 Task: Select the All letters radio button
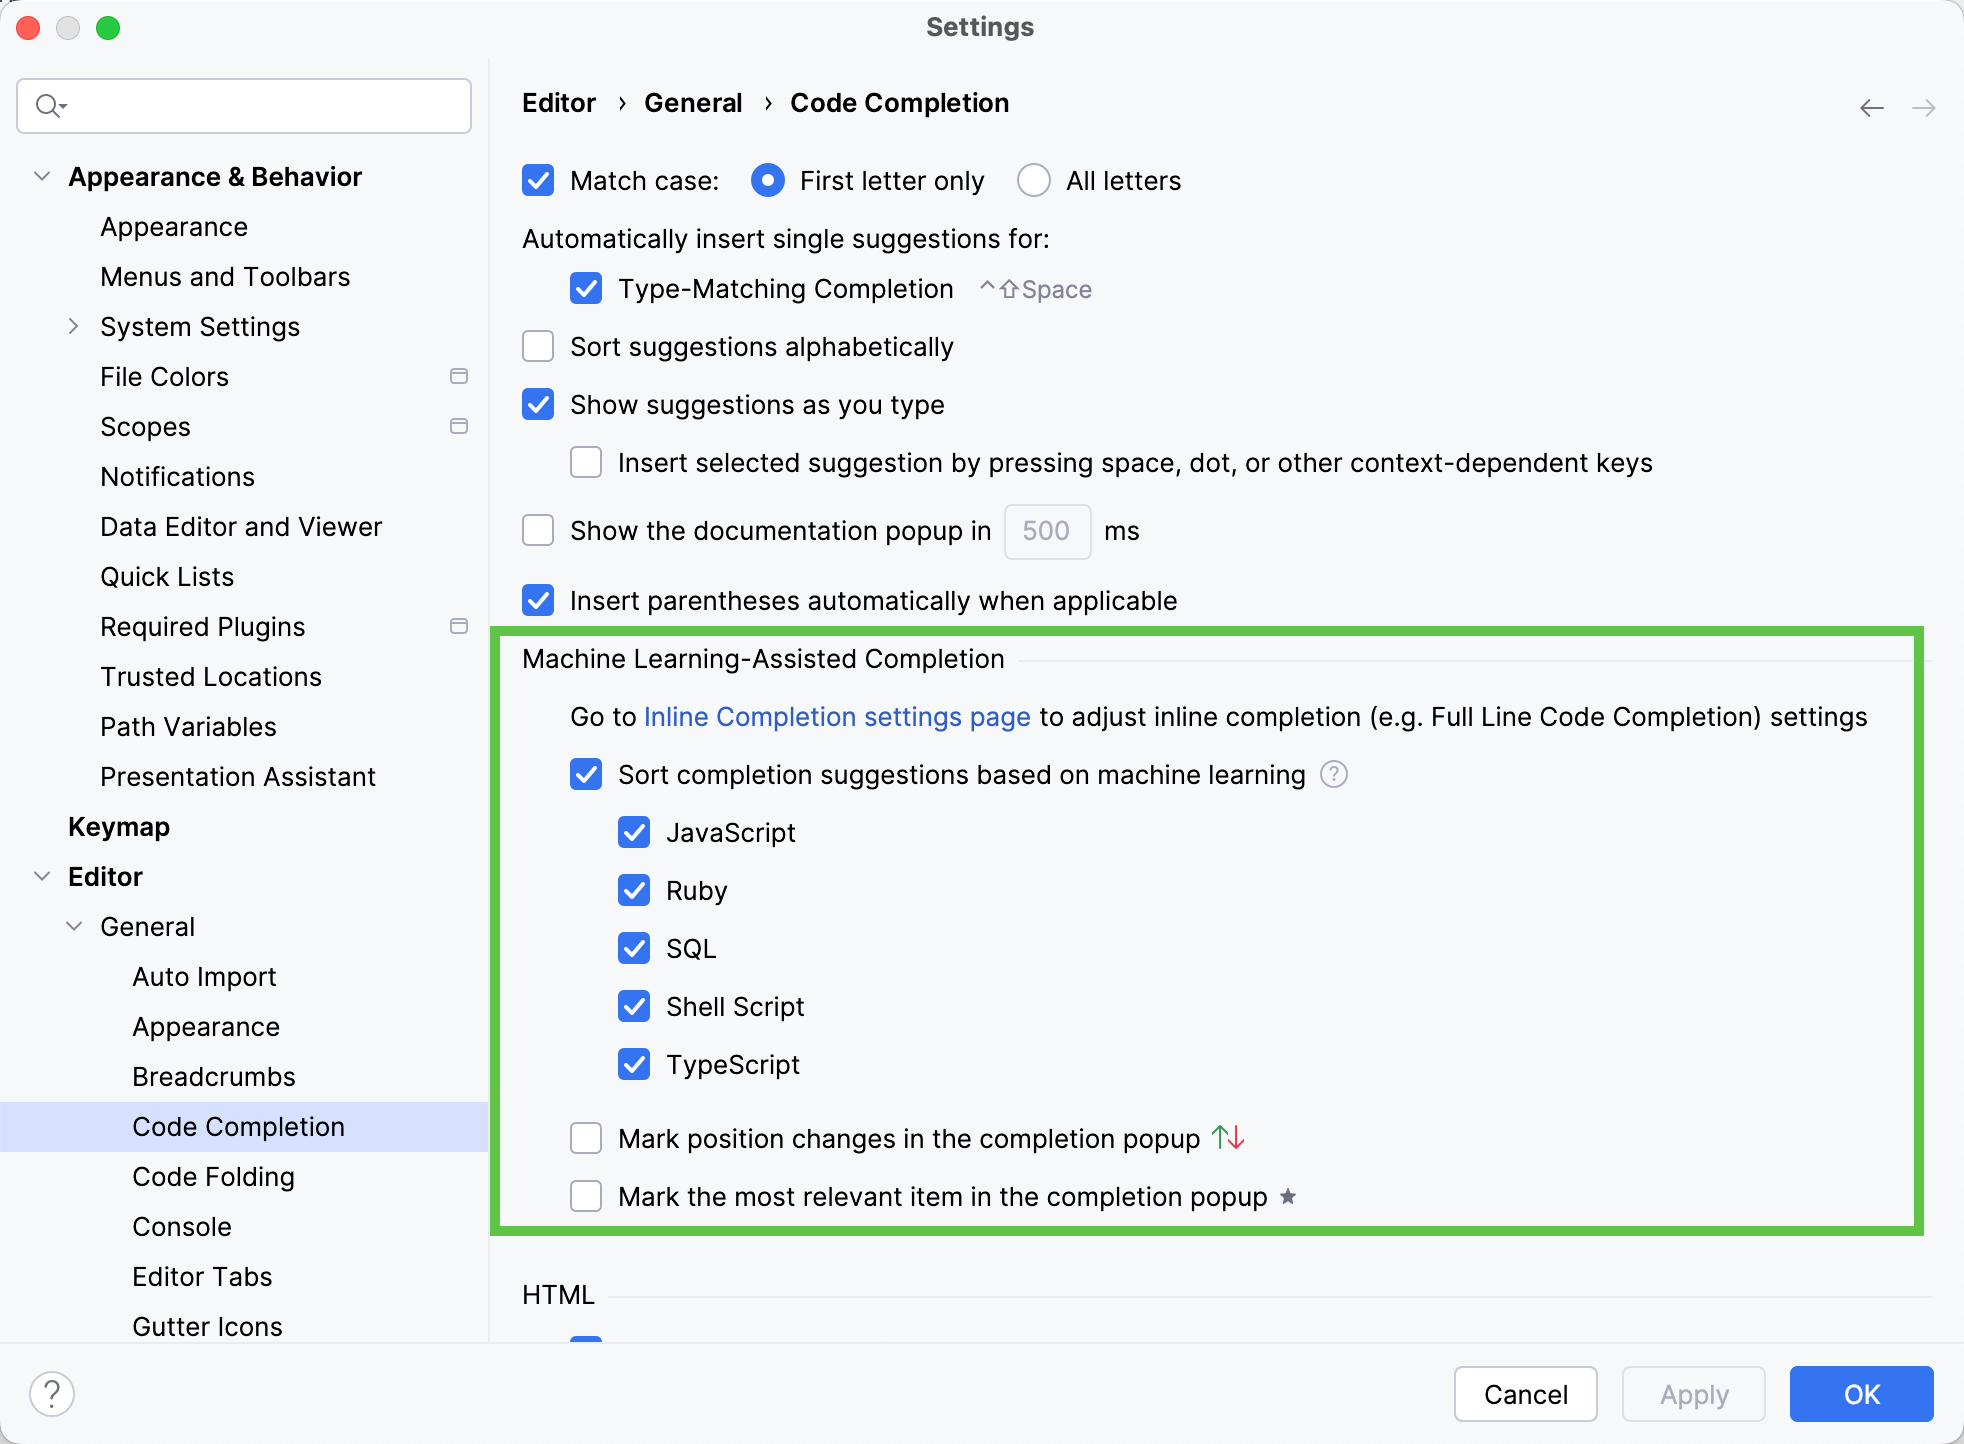(1034, 180)
